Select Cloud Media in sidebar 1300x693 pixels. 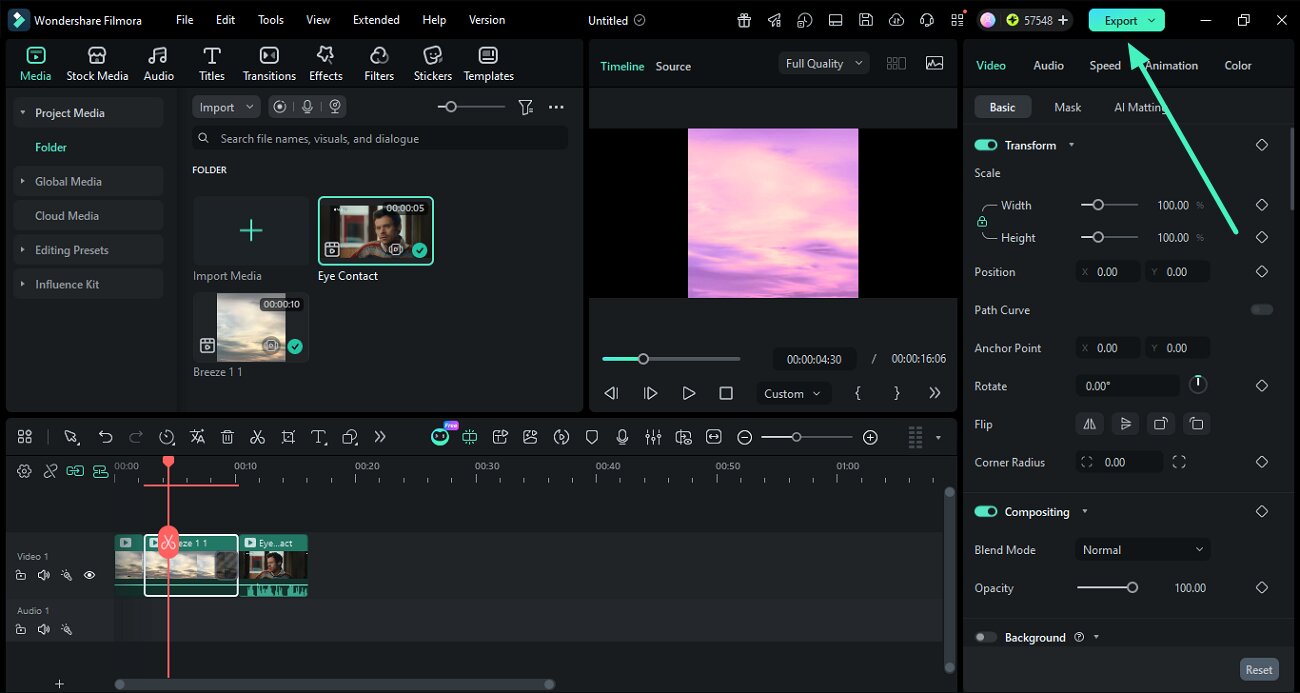click(89, 216)
